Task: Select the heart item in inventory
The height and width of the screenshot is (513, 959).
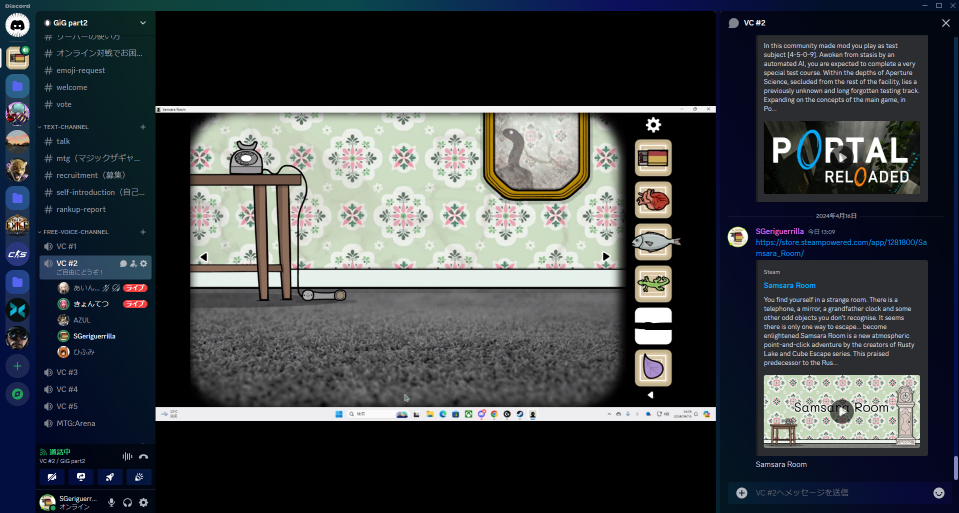Action: 653,200
